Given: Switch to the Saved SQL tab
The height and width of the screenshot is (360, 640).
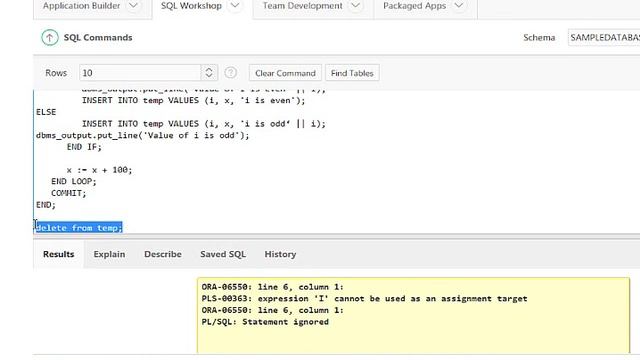Looking at the screenshot, I should [223, 254].
